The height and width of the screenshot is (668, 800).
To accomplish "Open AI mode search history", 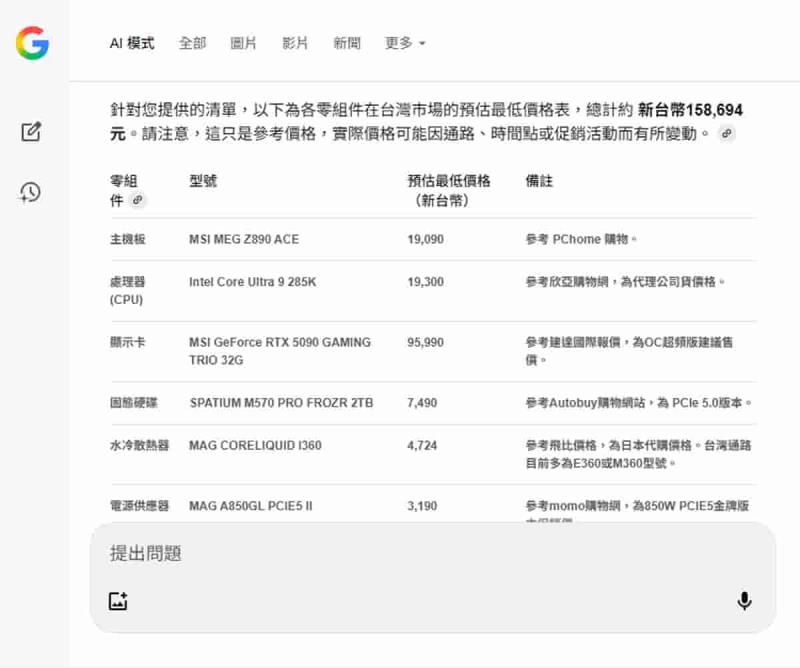I will click(x=31, y=193).
